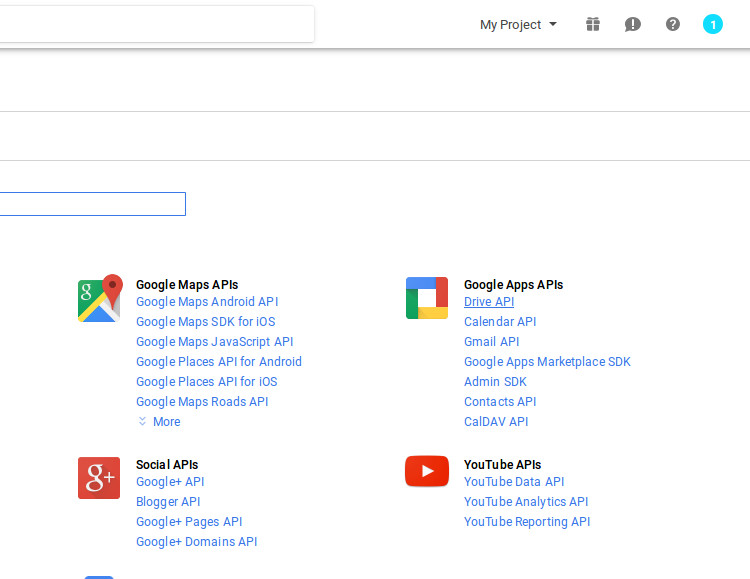Open Google Places API for iOS

[x=207, y=382]
